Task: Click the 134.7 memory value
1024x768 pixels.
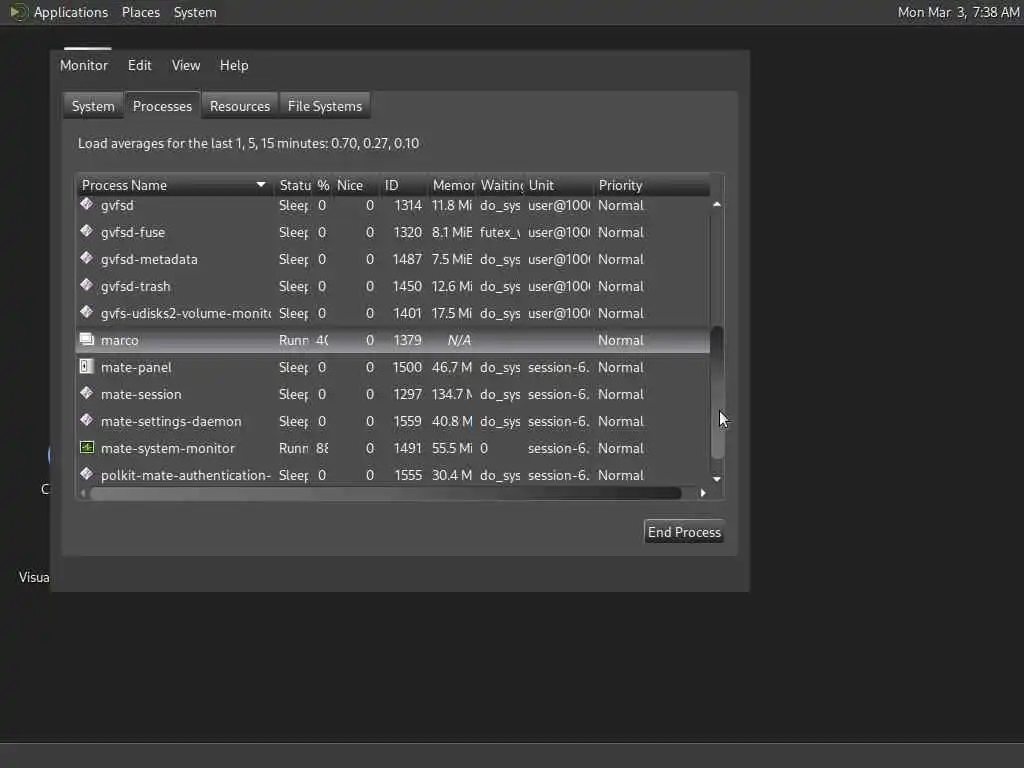Action: pos(451,394)
